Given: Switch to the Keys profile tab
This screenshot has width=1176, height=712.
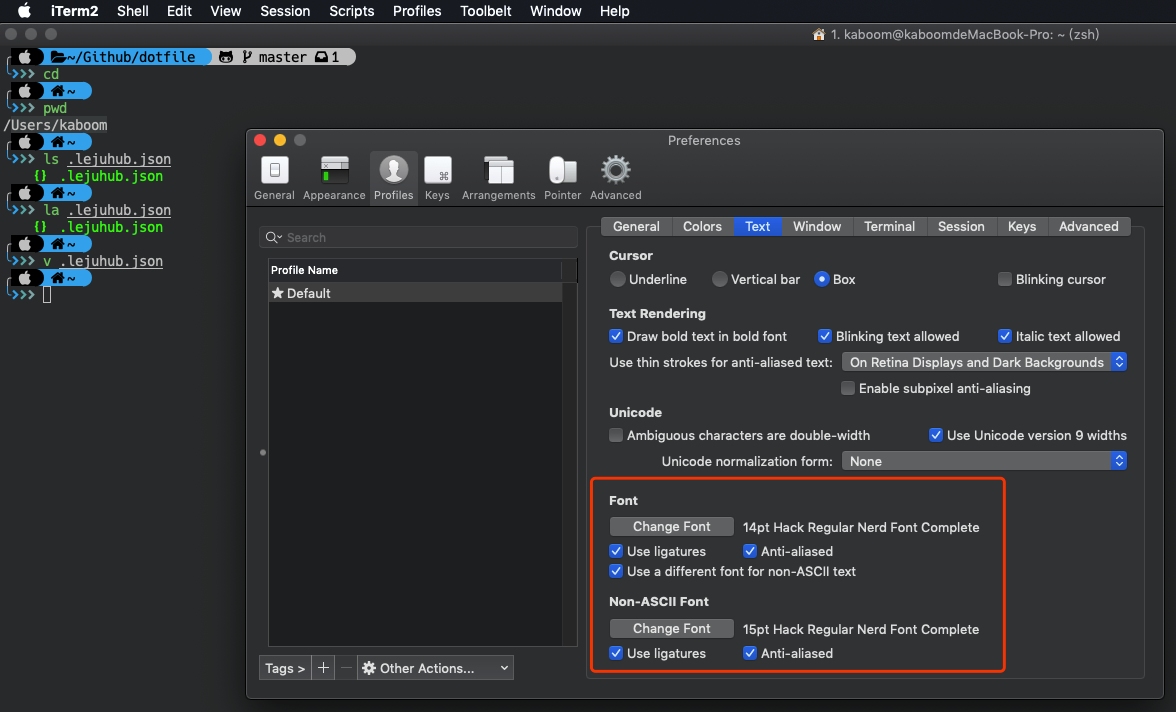Looking at the screenshot, I should point(1022,227).
